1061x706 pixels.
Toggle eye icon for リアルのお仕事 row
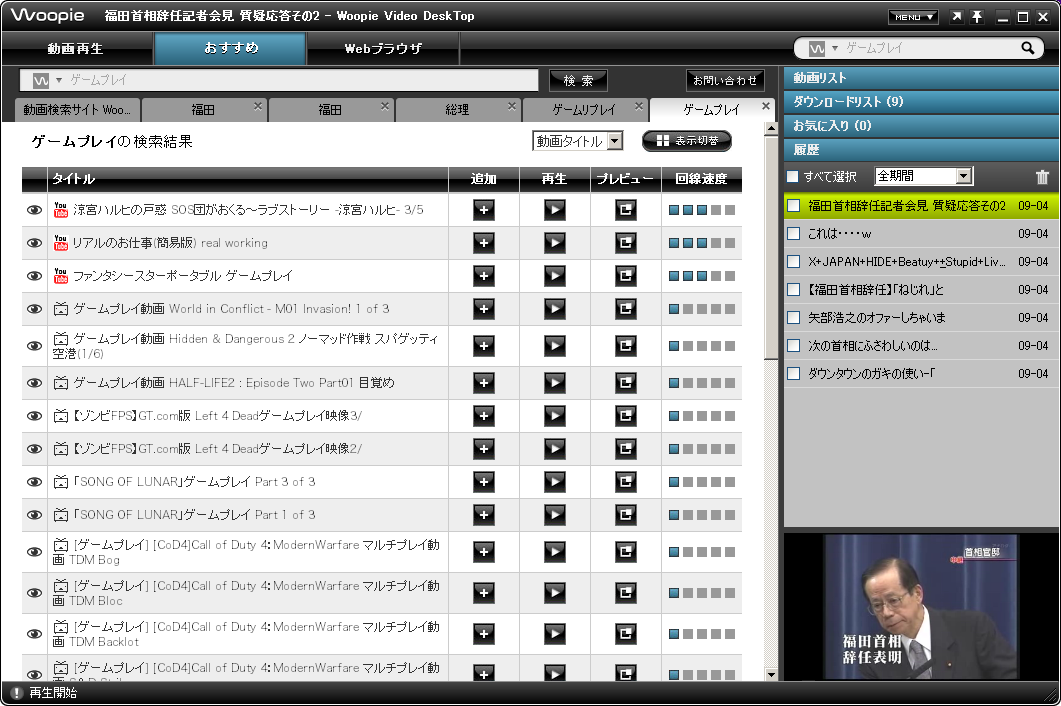tap(34, 243)
